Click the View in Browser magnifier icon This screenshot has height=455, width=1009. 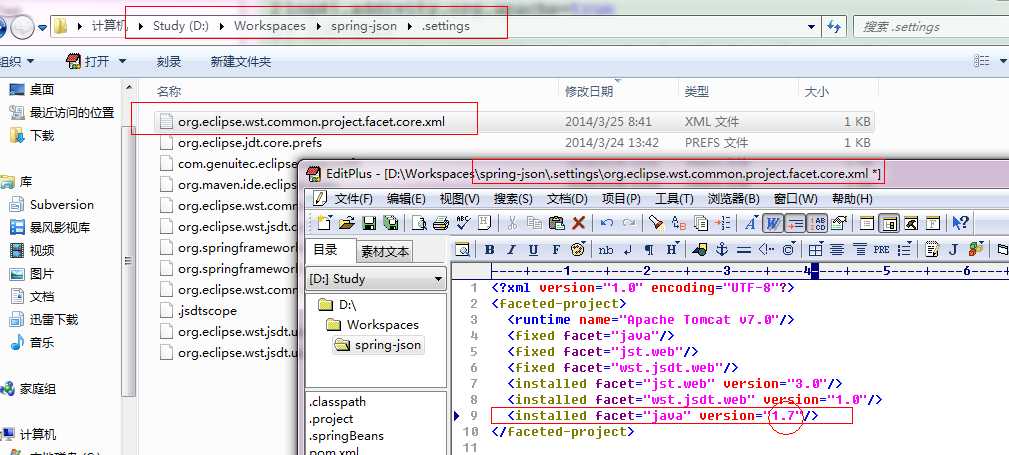[462, 249]
